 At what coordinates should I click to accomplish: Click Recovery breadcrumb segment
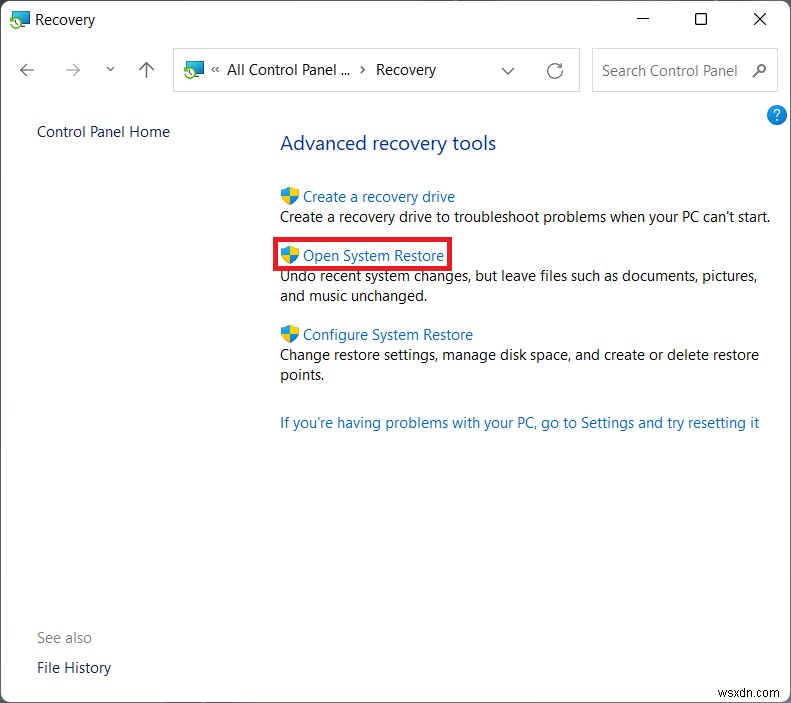(406, 71)
